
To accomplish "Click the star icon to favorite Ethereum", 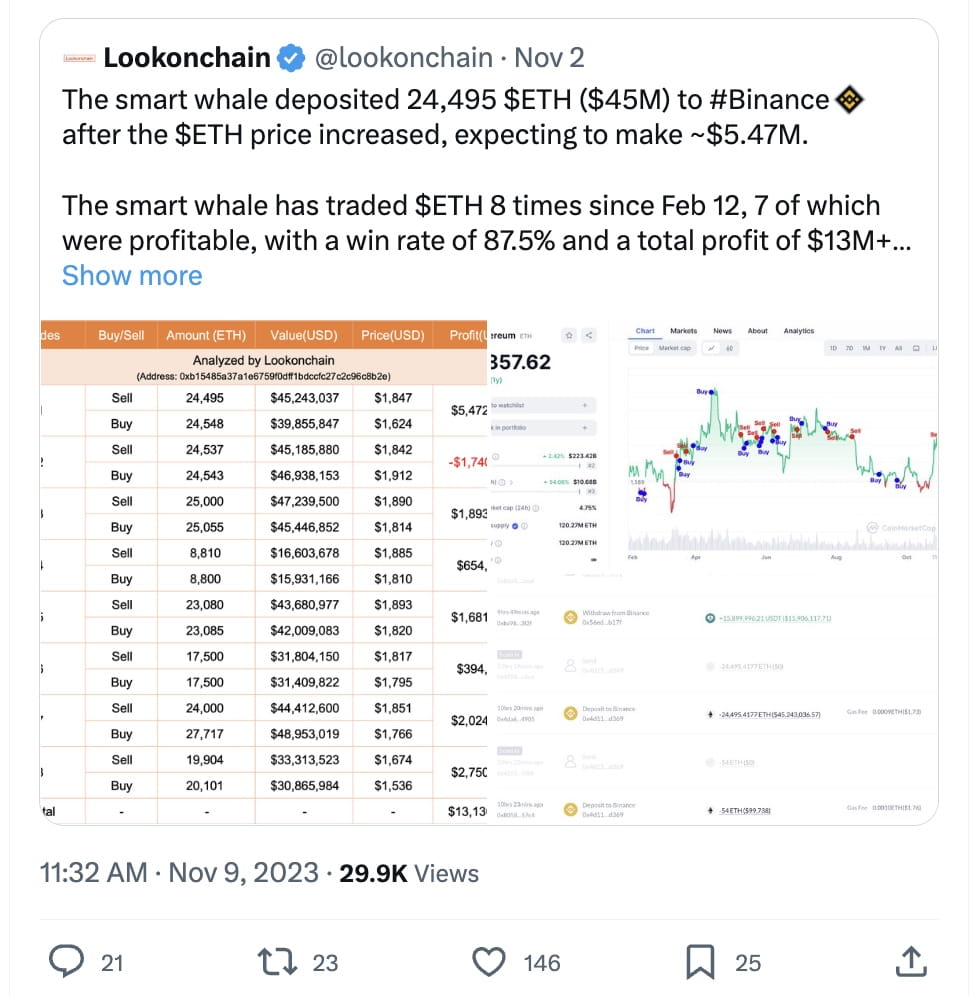I will (x=569, y=336).
